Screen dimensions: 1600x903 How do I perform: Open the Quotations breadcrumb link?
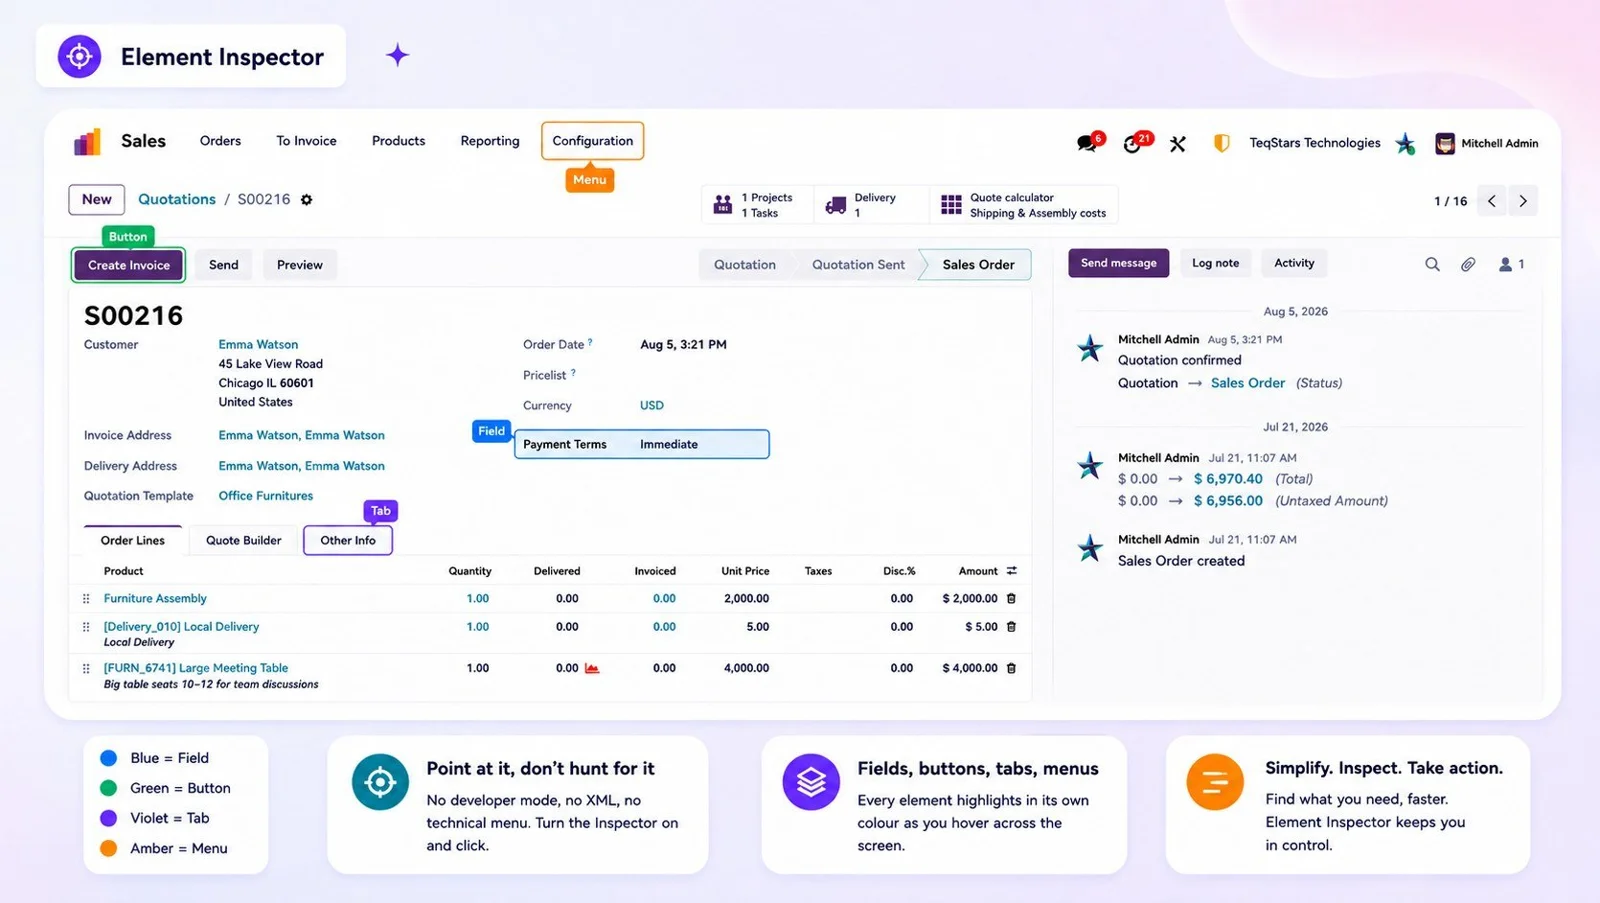point(177,200)
